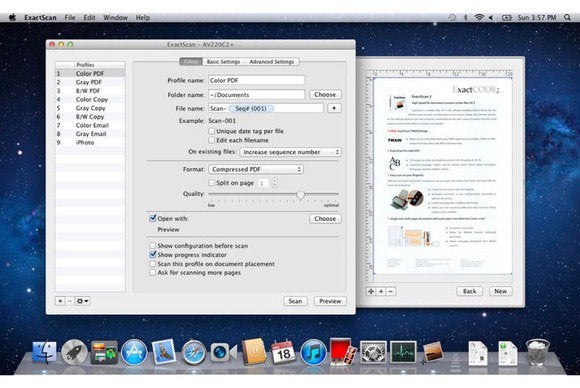
Task: Switch to the Advanced Settings tab
Action: pyautogui.click(x=272, y=62)
